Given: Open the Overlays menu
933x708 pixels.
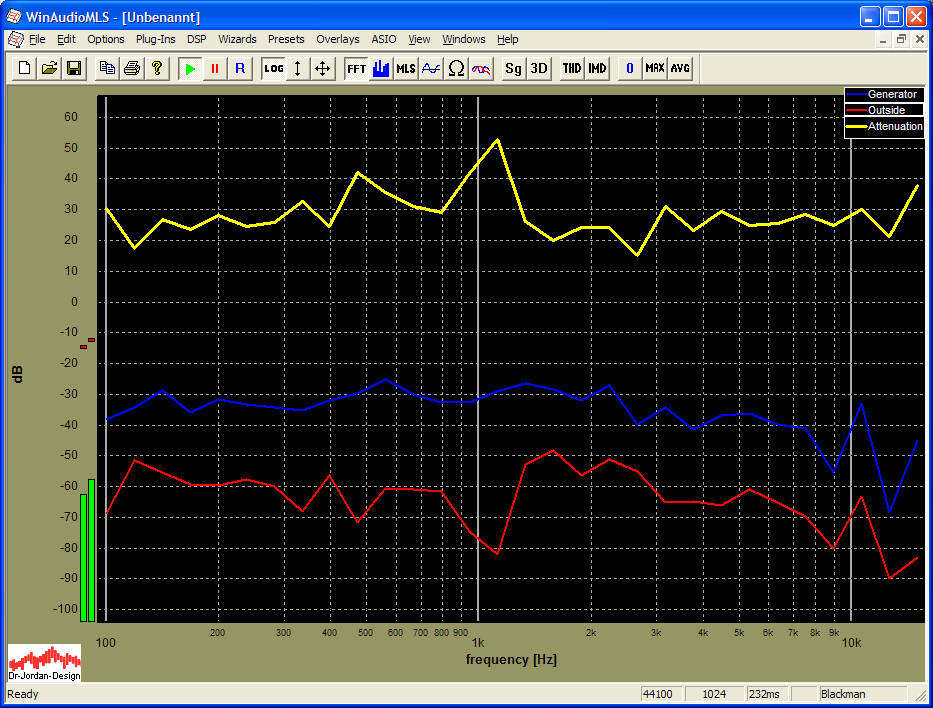Looking at the screenshot, I should (x=337, y=39).
